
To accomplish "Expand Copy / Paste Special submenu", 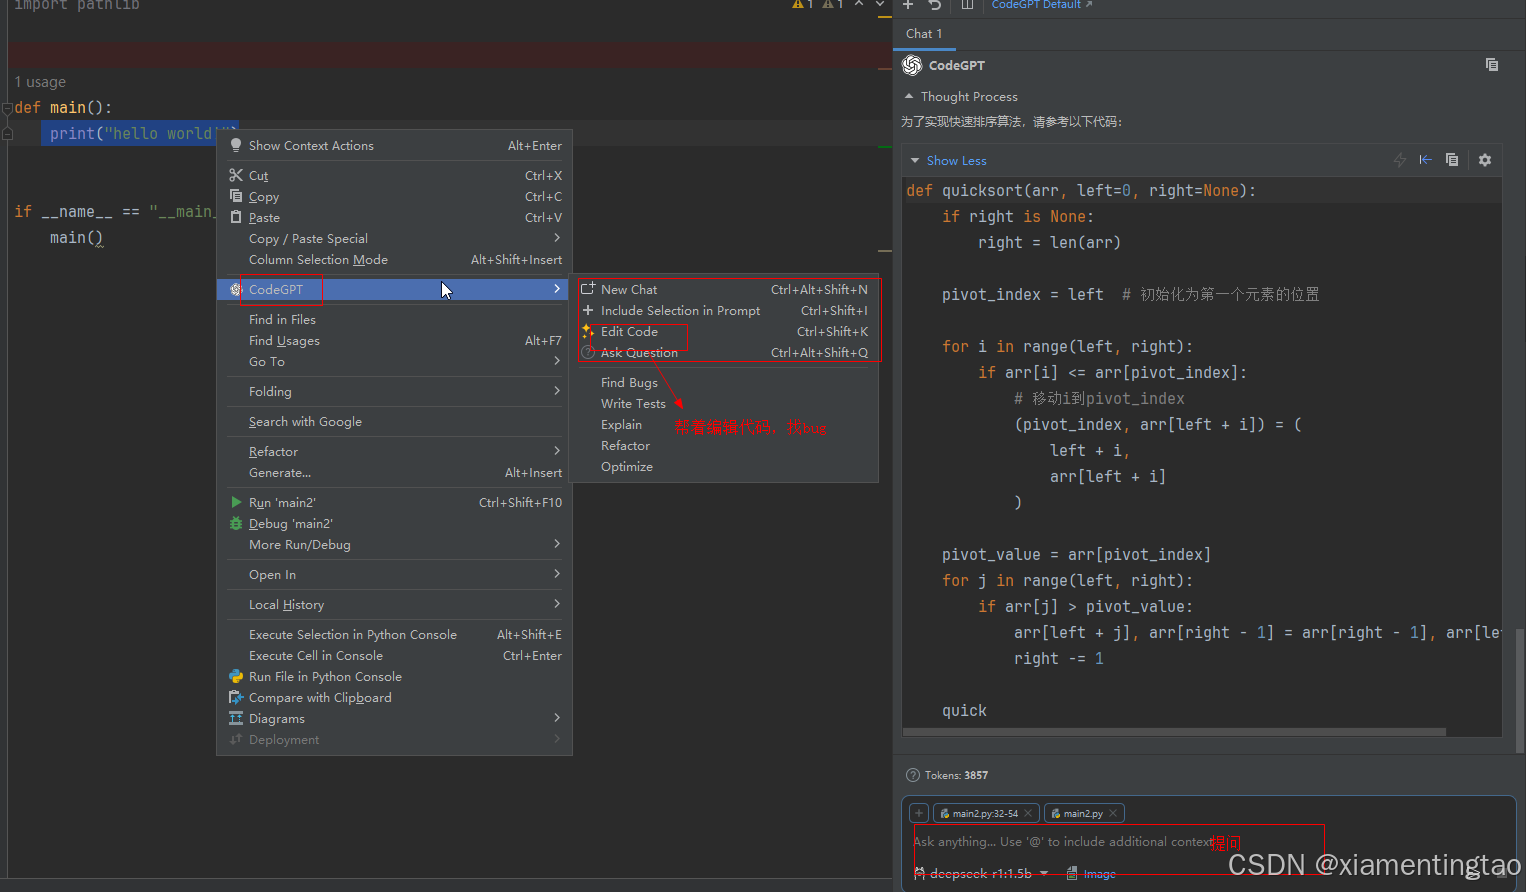I will pyautogui.click(x=395, y=239).
